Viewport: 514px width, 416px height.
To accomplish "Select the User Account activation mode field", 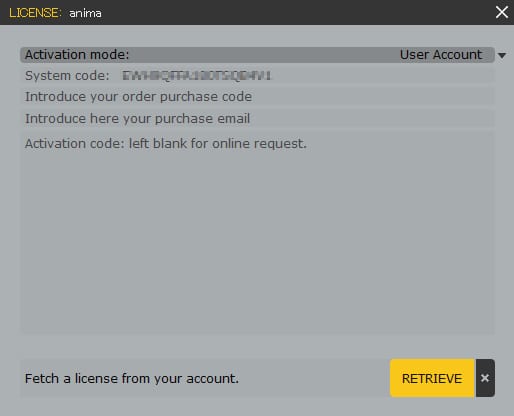I will point(257,55).
